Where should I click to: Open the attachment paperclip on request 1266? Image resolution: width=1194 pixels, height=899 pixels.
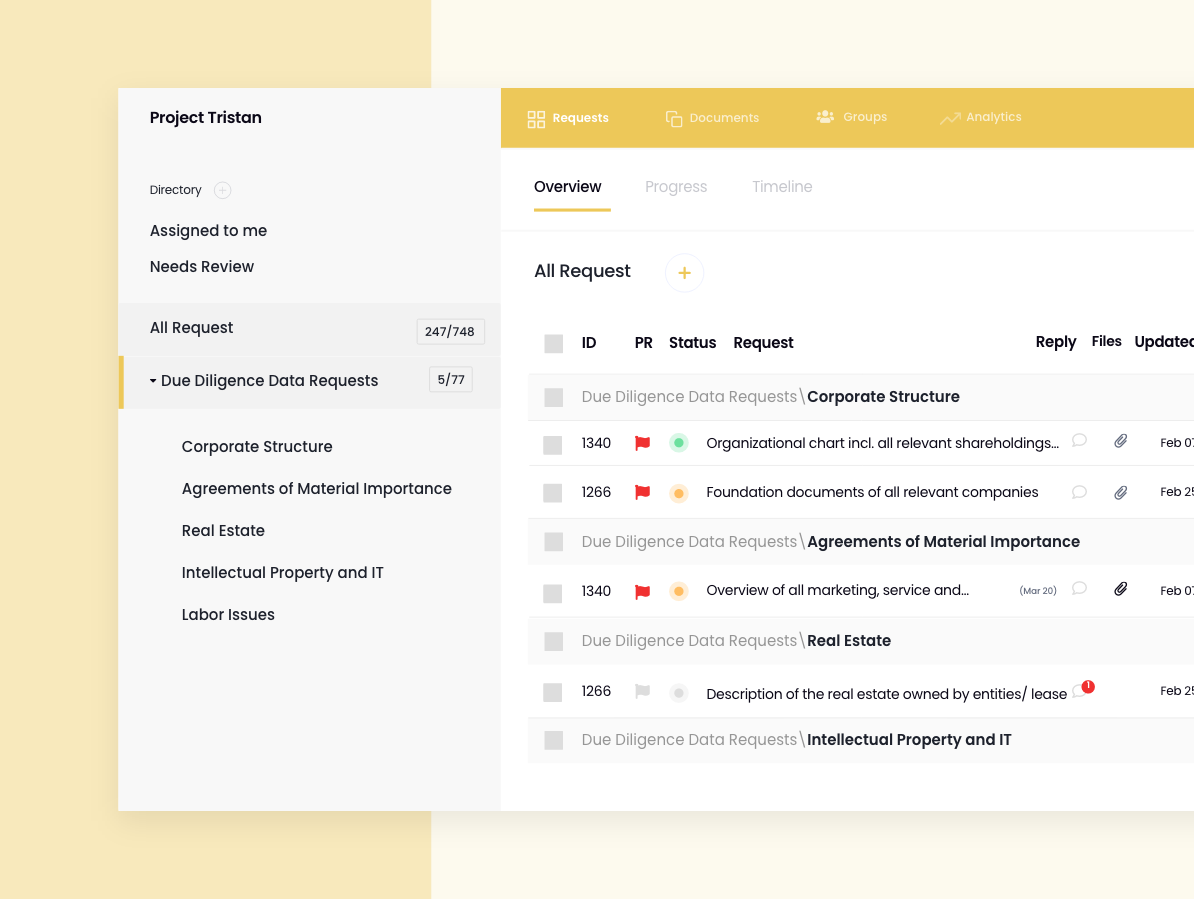(x=1120, y=492)
